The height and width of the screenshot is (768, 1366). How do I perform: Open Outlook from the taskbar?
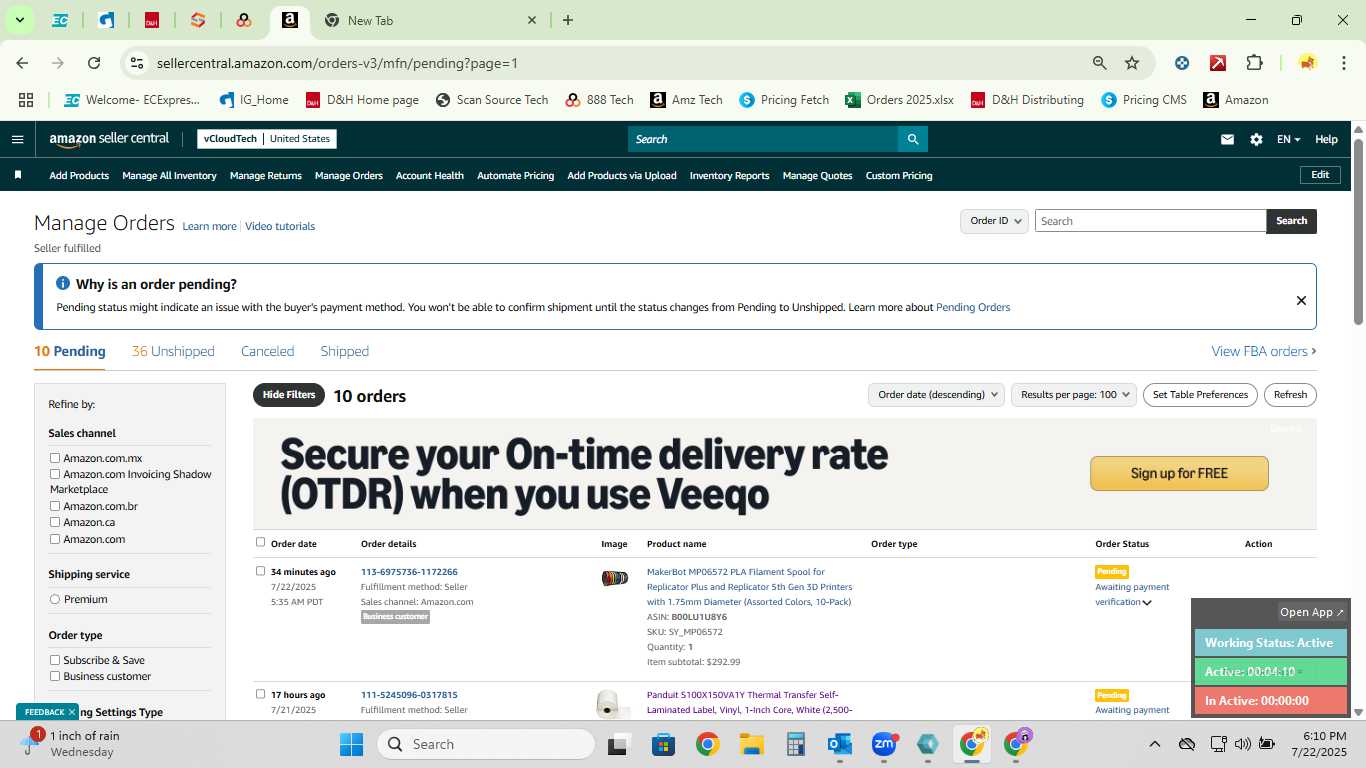[840, 744]
